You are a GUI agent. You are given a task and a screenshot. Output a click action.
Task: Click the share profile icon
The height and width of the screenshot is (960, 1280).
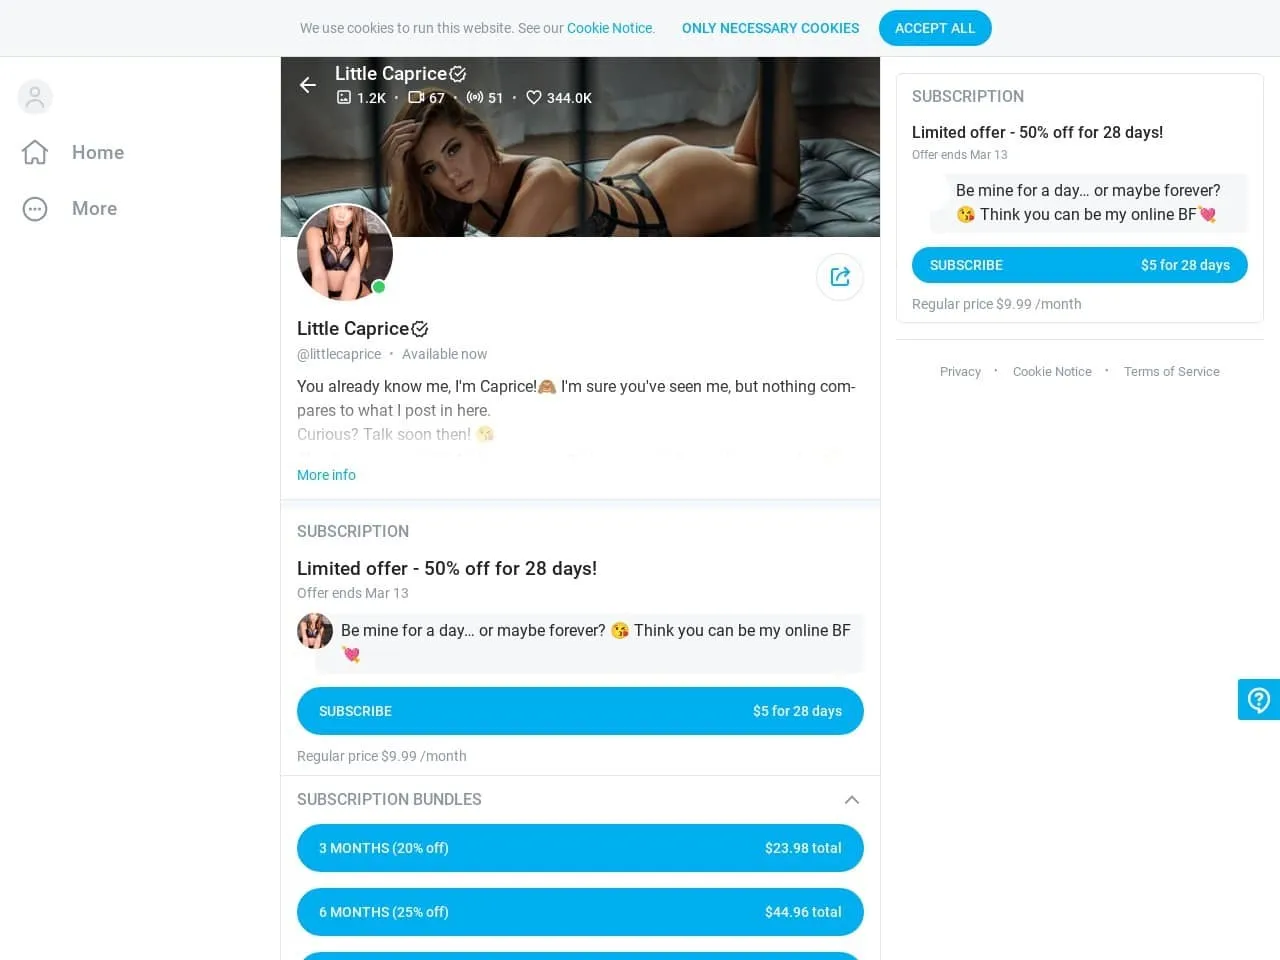point(840,277)
